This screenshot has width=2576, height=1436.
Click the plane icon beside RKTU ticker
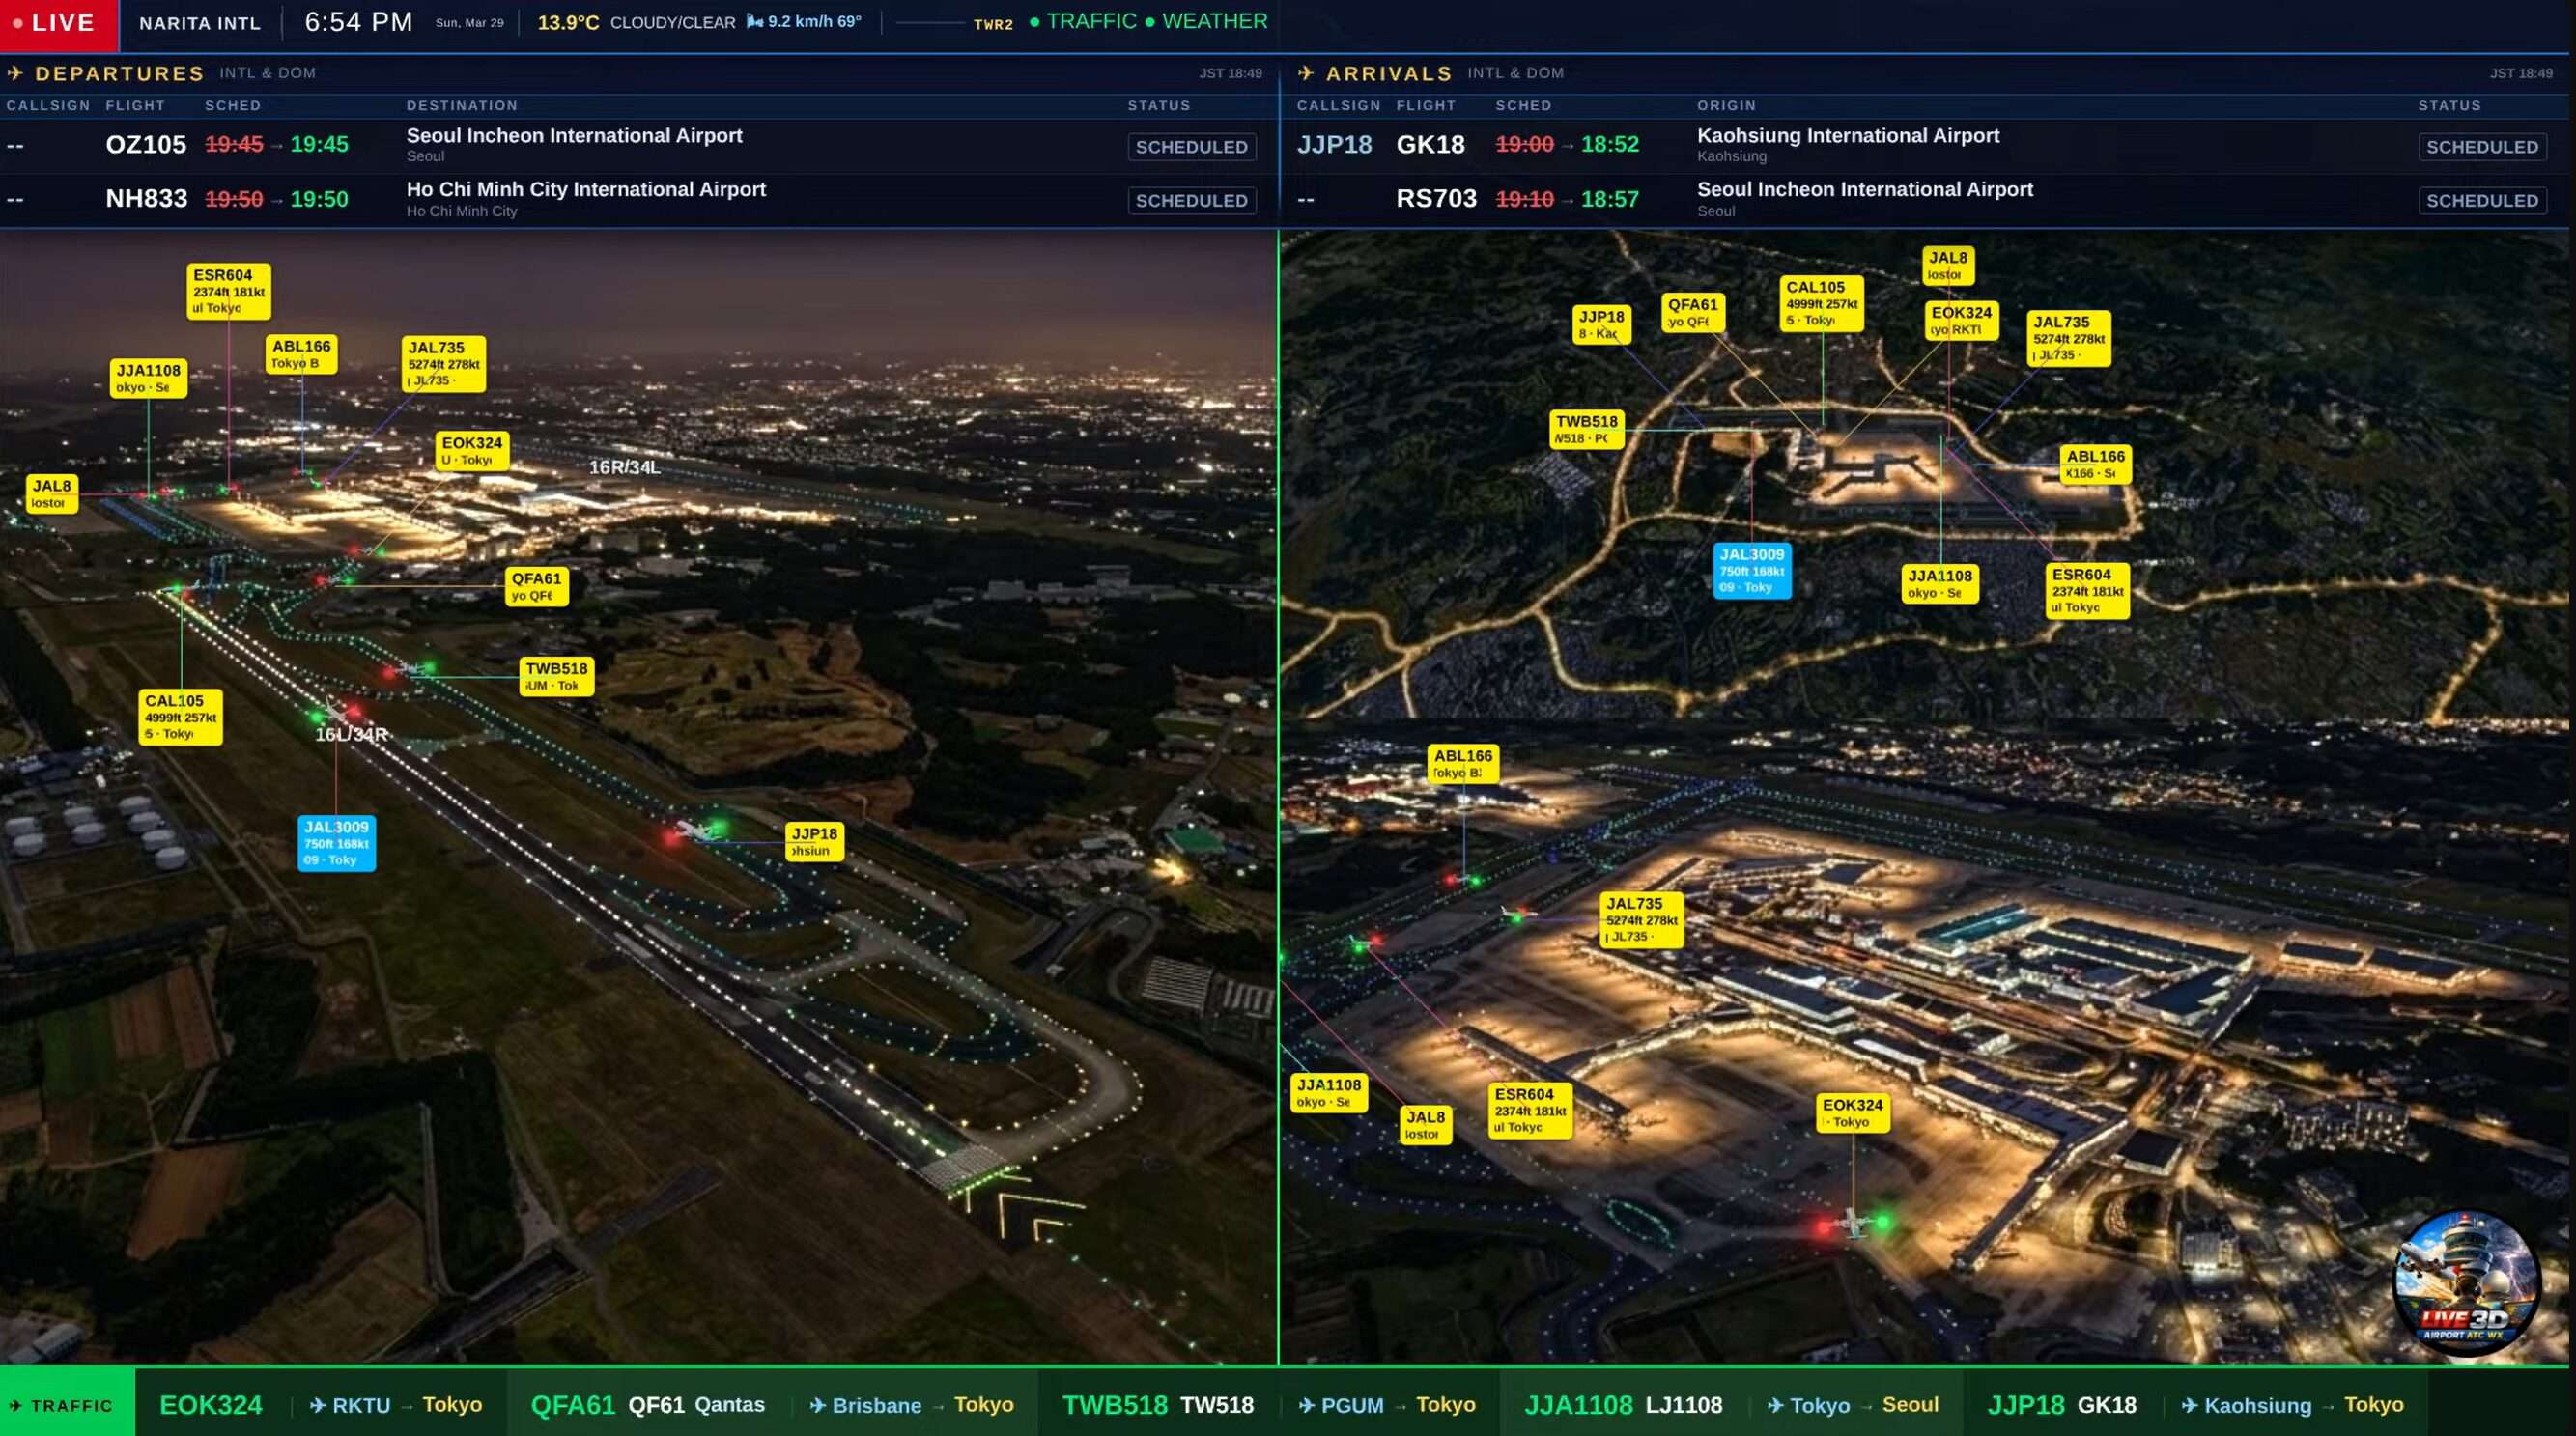318,1405
